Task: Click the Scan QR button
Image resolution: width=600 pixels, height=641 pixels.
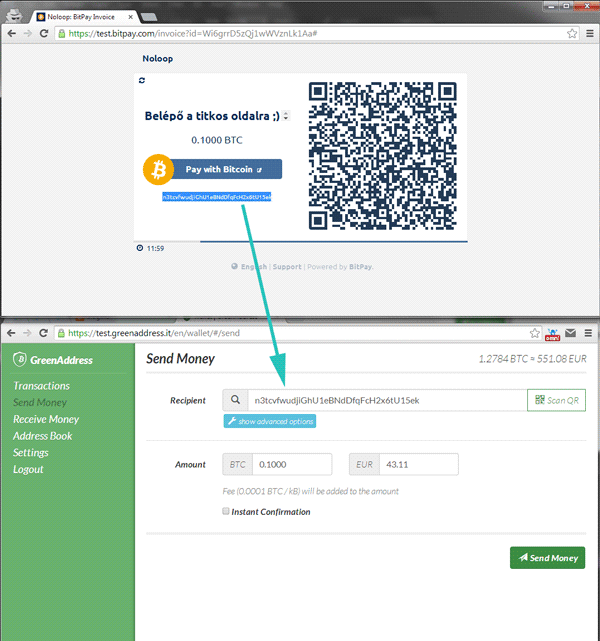Action: coord(556,400)
